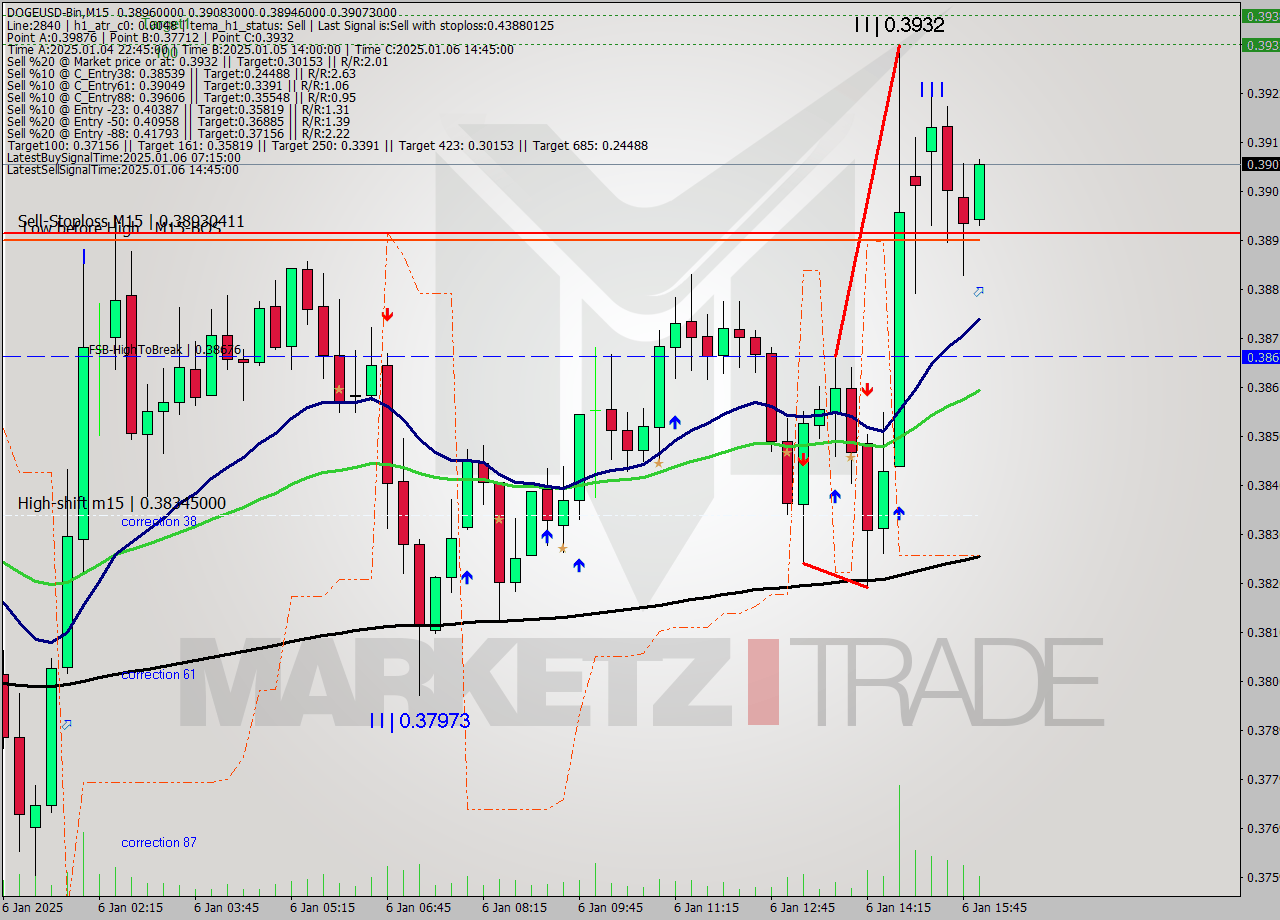This screenshot has height=920, width=1280.
Task: Select the 'C_Entry88: 0.39606' sell line
Action: tap(181, 97)
